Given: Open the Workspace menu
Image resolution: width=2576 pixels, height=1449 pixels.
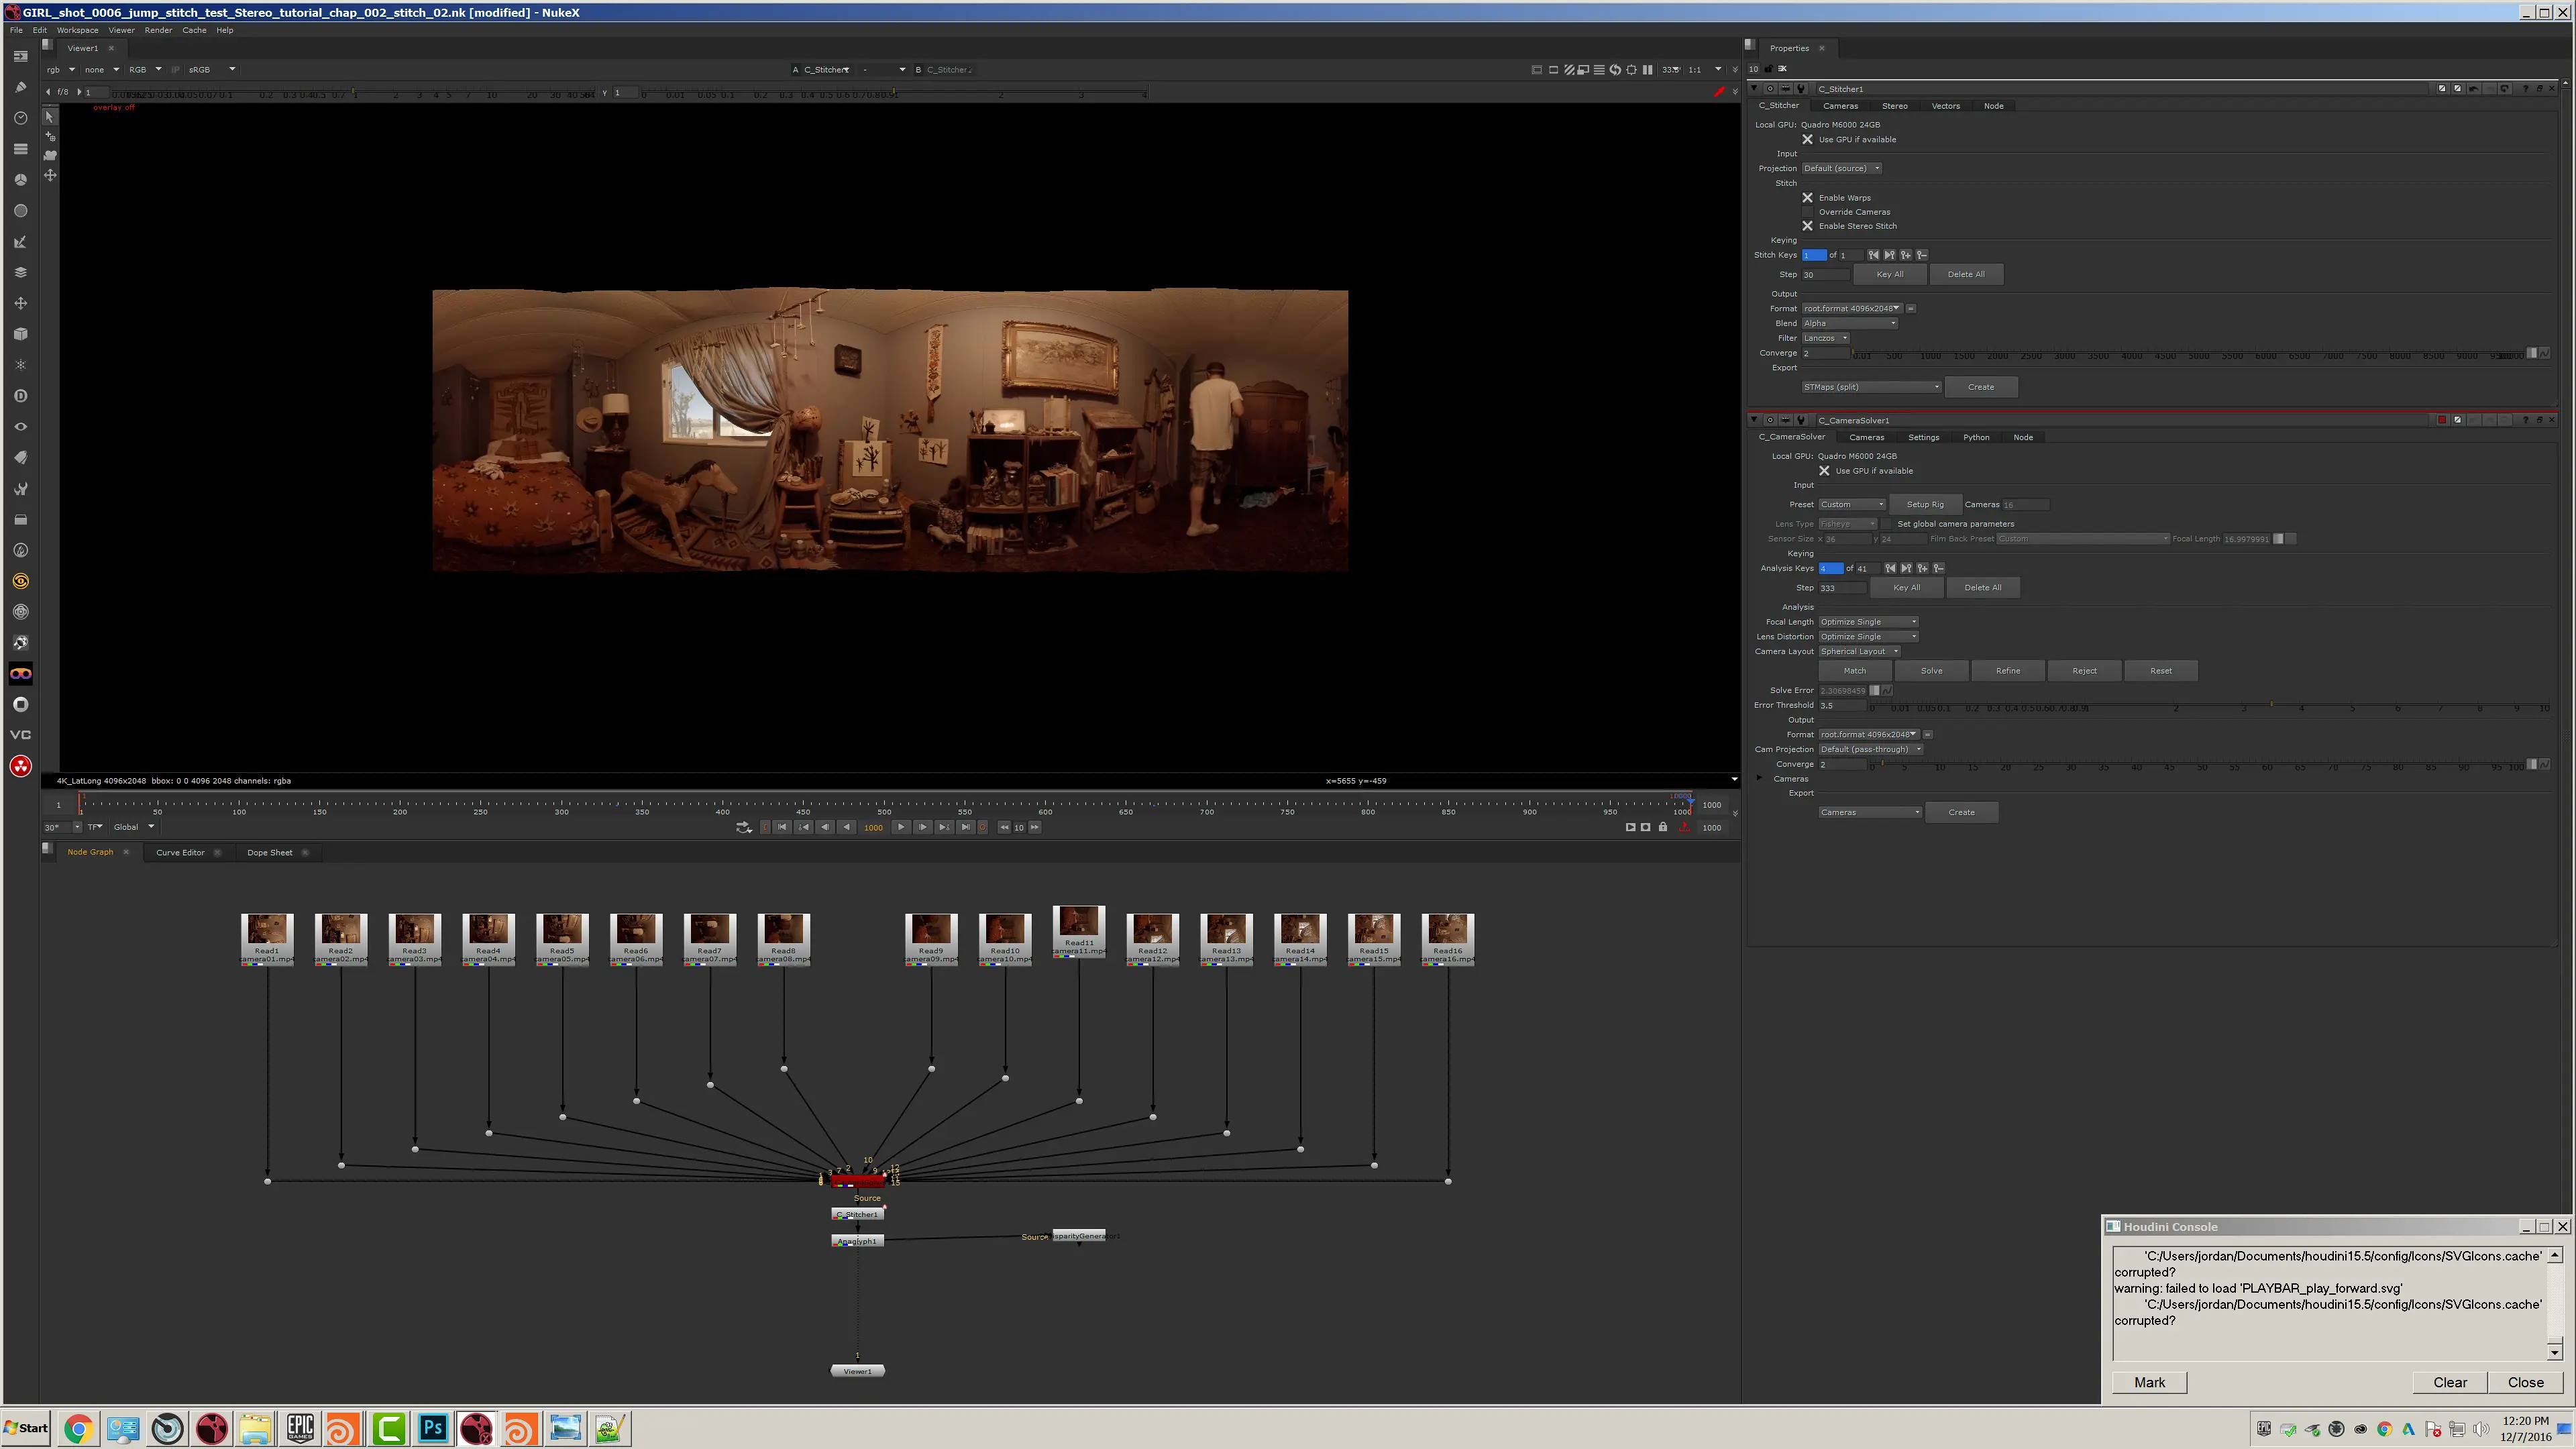Looking at the screenshot, I should [x=77, y=30].
